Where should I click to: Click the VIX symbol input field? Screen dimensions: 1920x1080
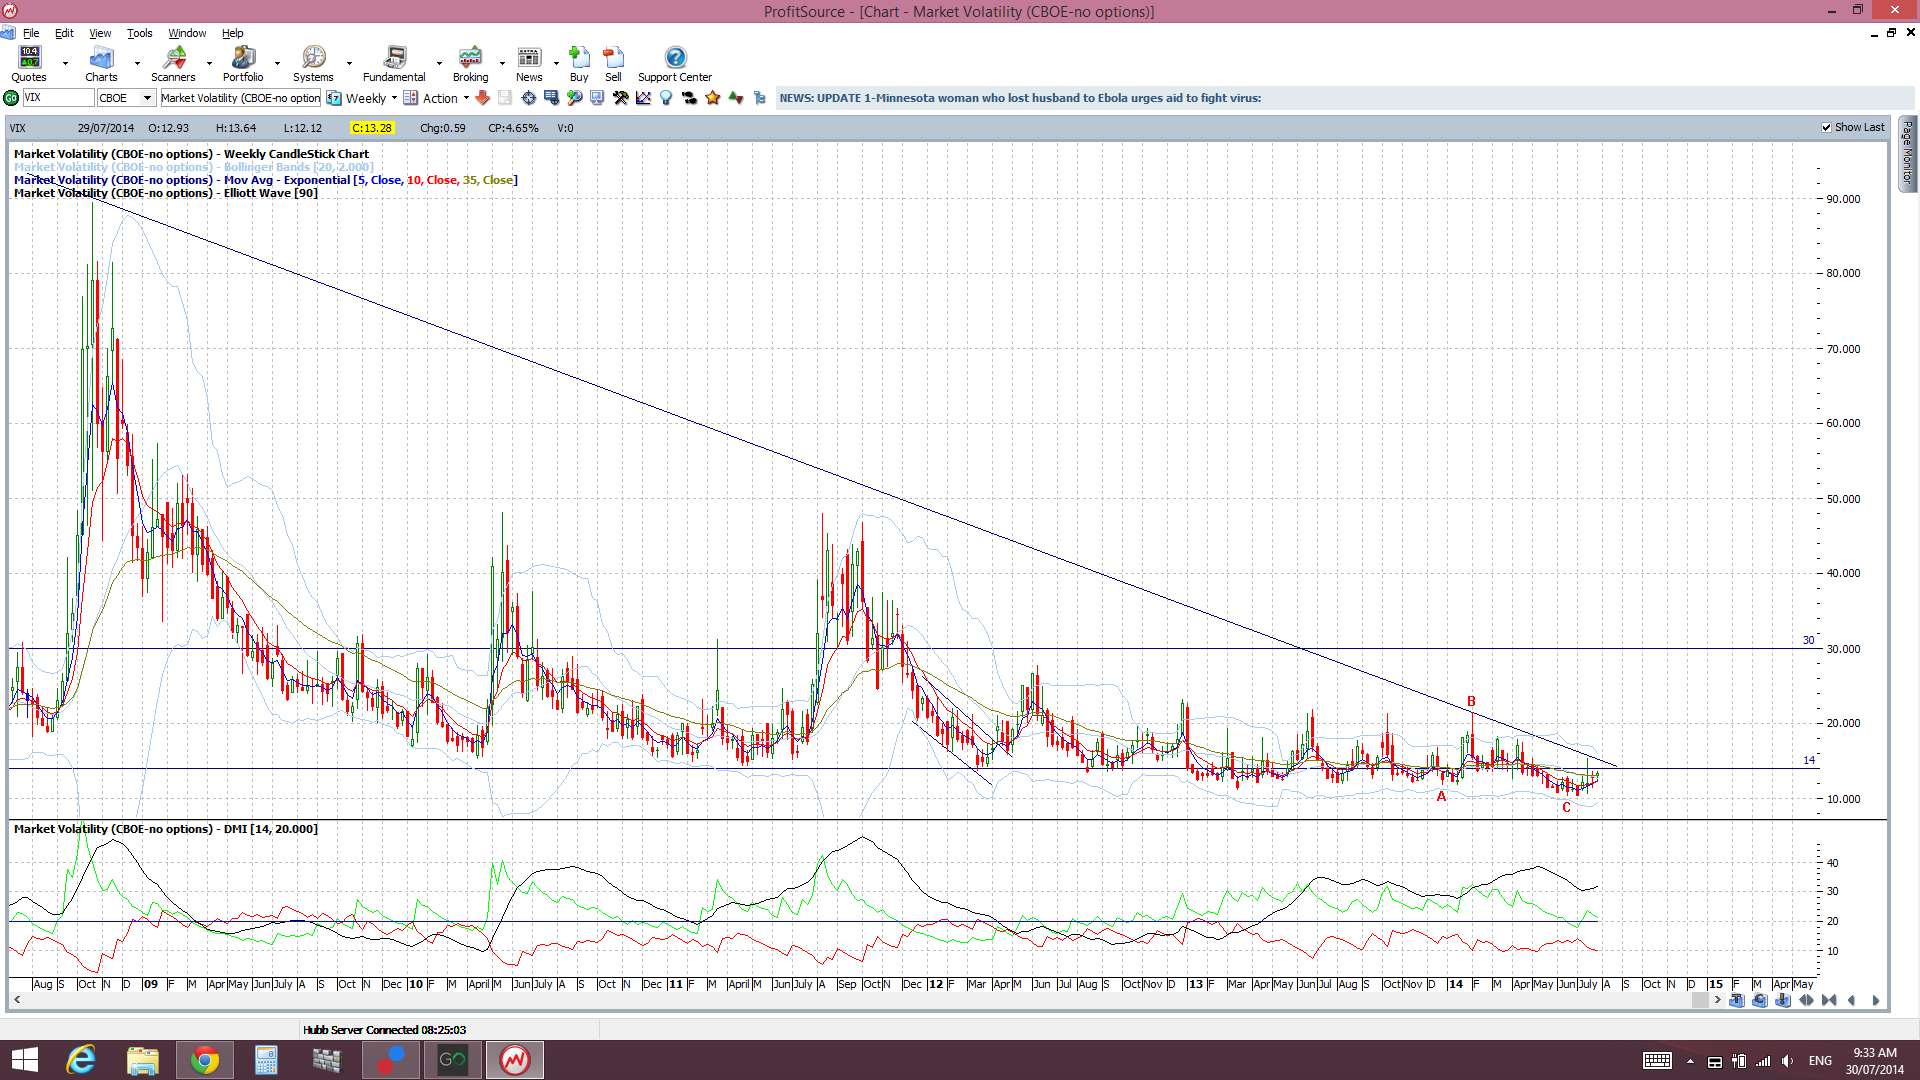pos(58,98)
